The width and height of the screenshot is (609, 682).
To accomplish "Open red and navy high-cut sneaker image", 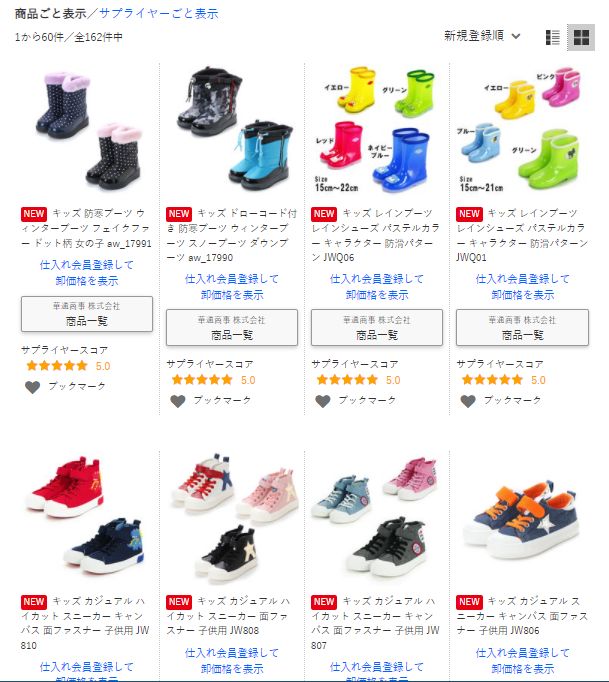I will 87,516.
